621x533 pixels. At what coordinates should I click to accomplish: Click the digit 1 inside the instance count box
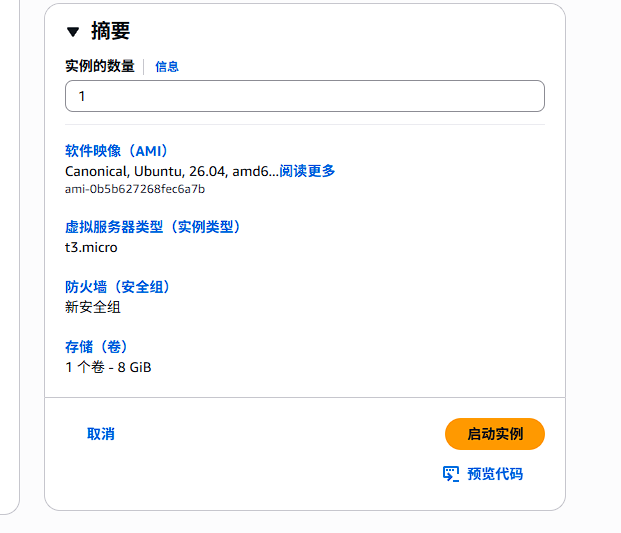82,96
